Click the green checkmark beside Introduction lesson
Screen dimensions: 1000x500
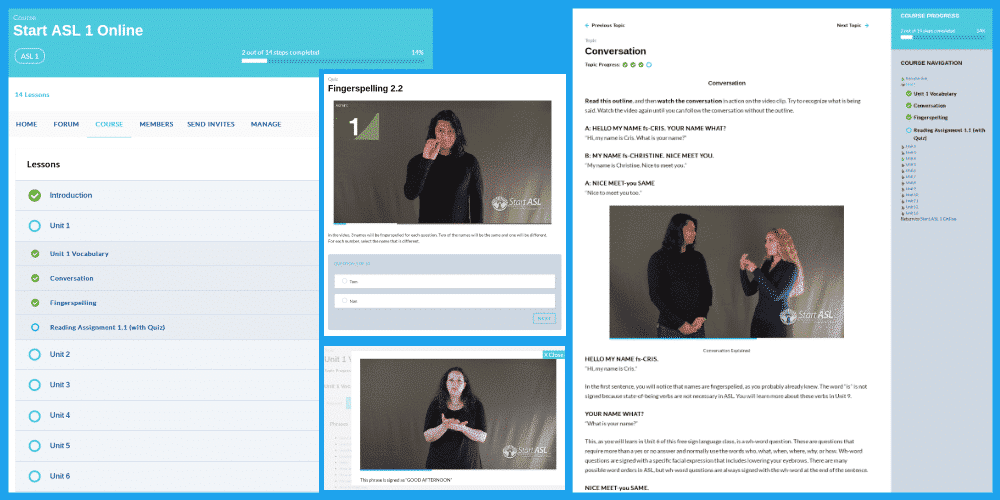[x=35, y=196]
